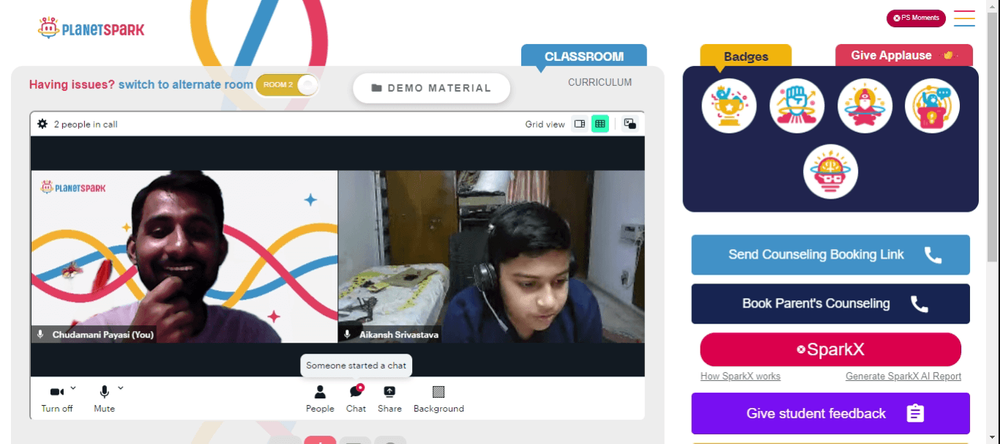
Task: Click Send Counseling Booking Link
Action: coord(830,255)
